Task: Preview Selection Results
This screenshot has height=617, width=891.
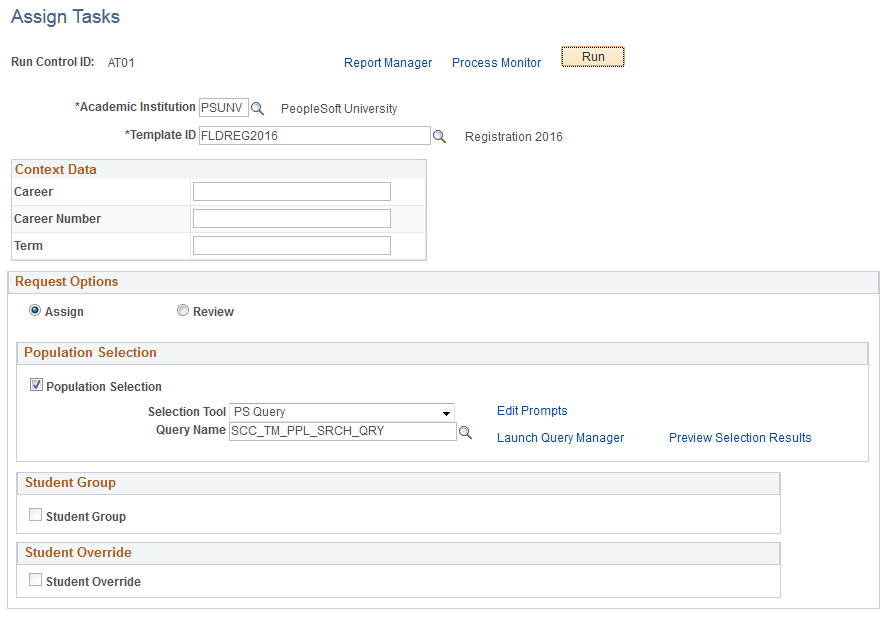Action: point(740,437)
